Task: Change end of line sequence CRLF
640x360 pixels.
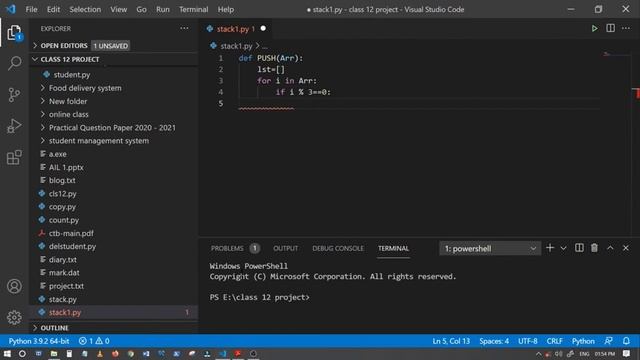Action: click(554, 341)
